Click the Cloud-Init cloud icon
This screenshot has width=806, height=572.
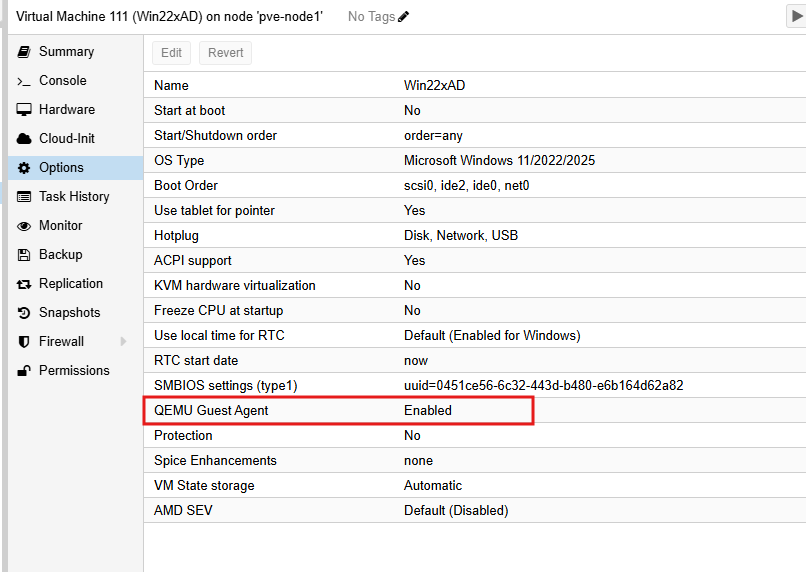click(24, 139)
